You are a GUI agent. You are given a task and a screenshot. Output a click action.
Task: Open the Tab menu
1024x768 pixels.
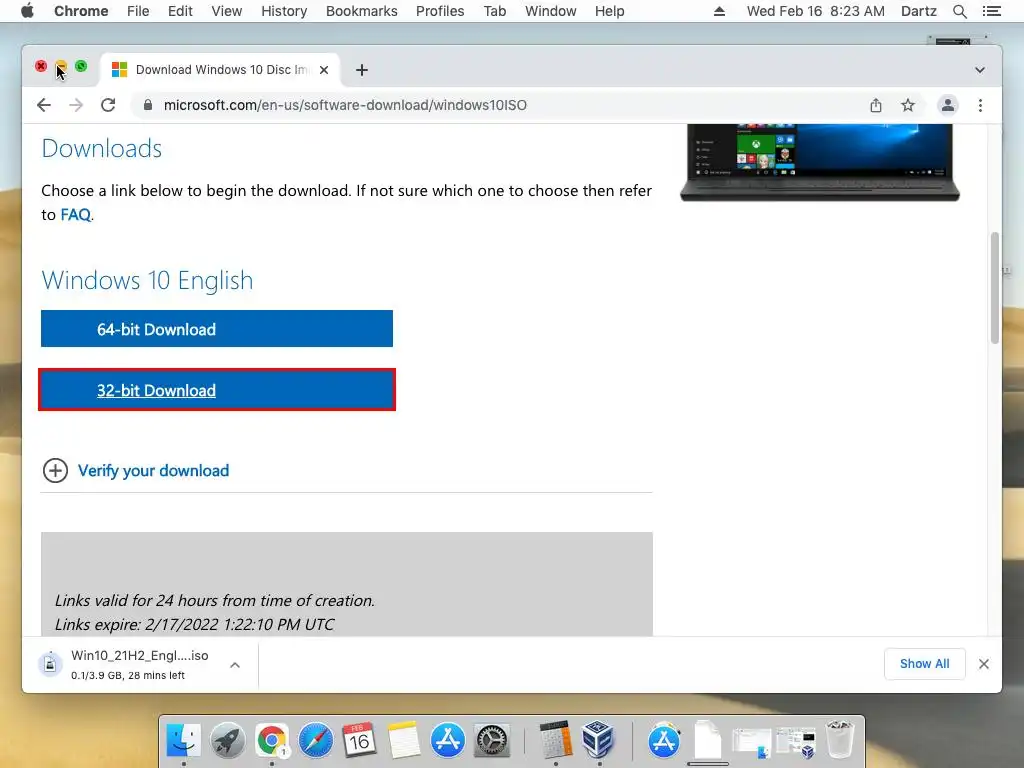(494, 11)
